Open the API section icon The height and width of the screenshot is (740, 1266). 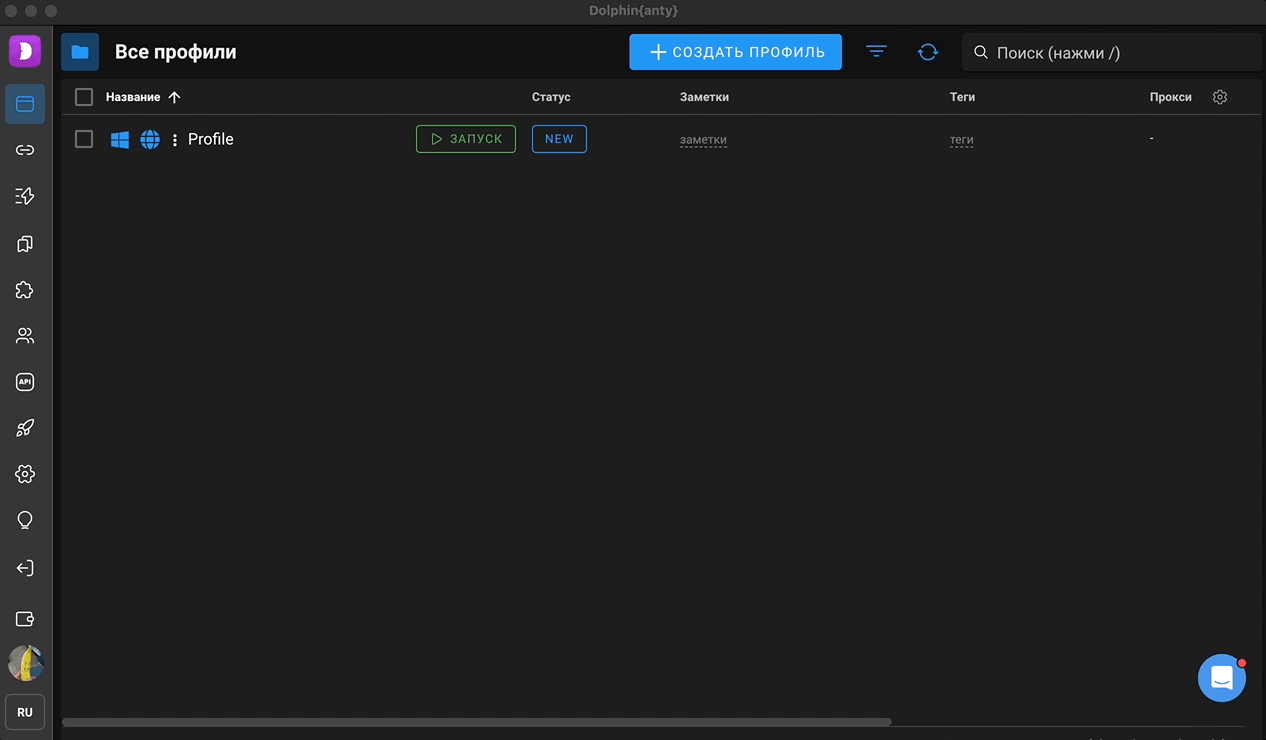point(25,382)
